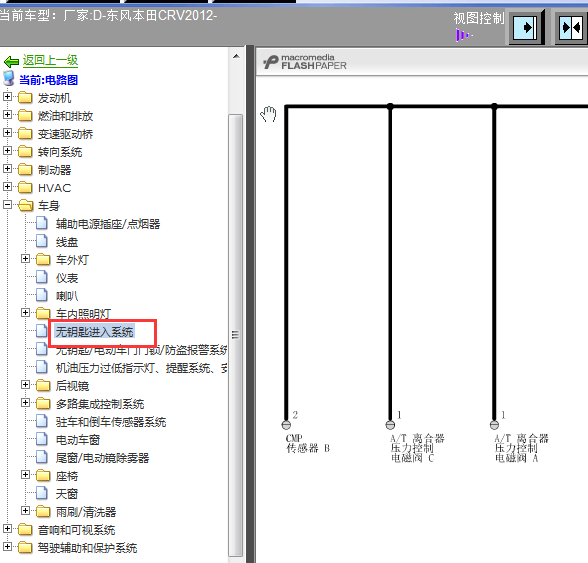Click the 音响和可视系统 folder icon
Viewport: 588px width, 563px height.
click(x=25, y=530)
